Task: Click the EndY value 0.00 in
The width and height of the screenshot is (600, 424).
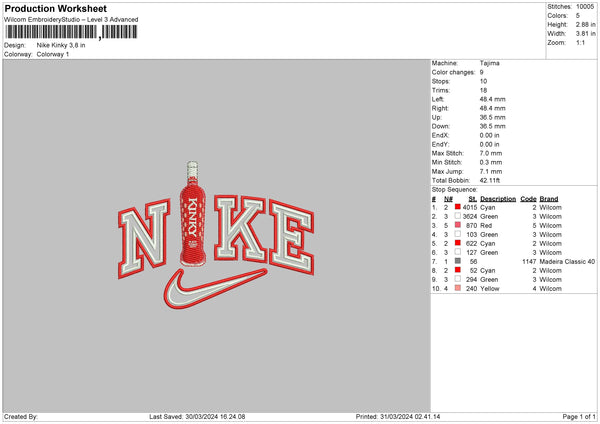Action: (489, 144)
